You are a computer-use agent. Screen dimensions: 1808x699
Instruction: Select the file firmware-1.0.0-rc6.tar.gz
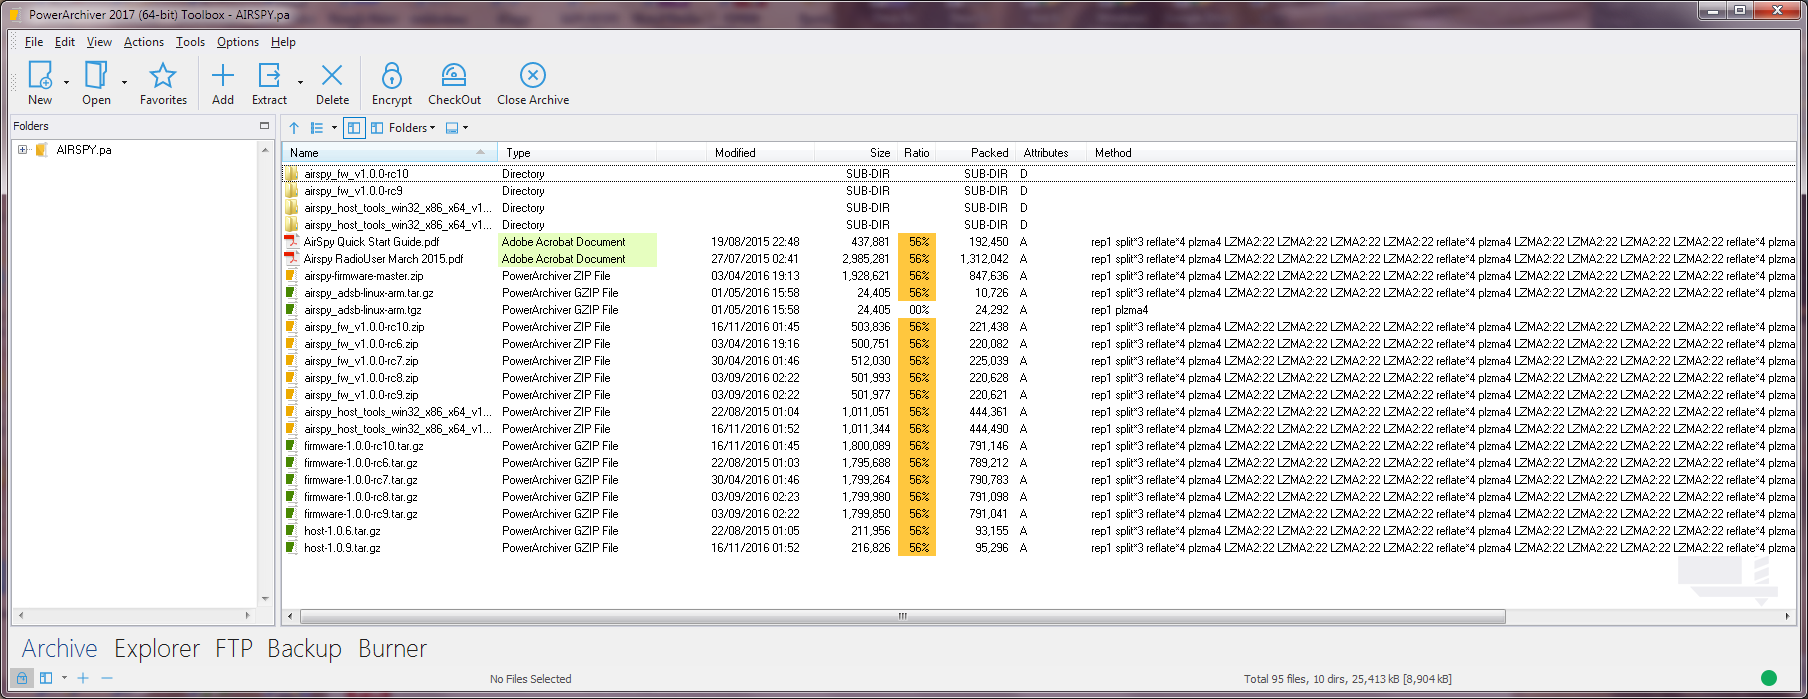[361, 463]
